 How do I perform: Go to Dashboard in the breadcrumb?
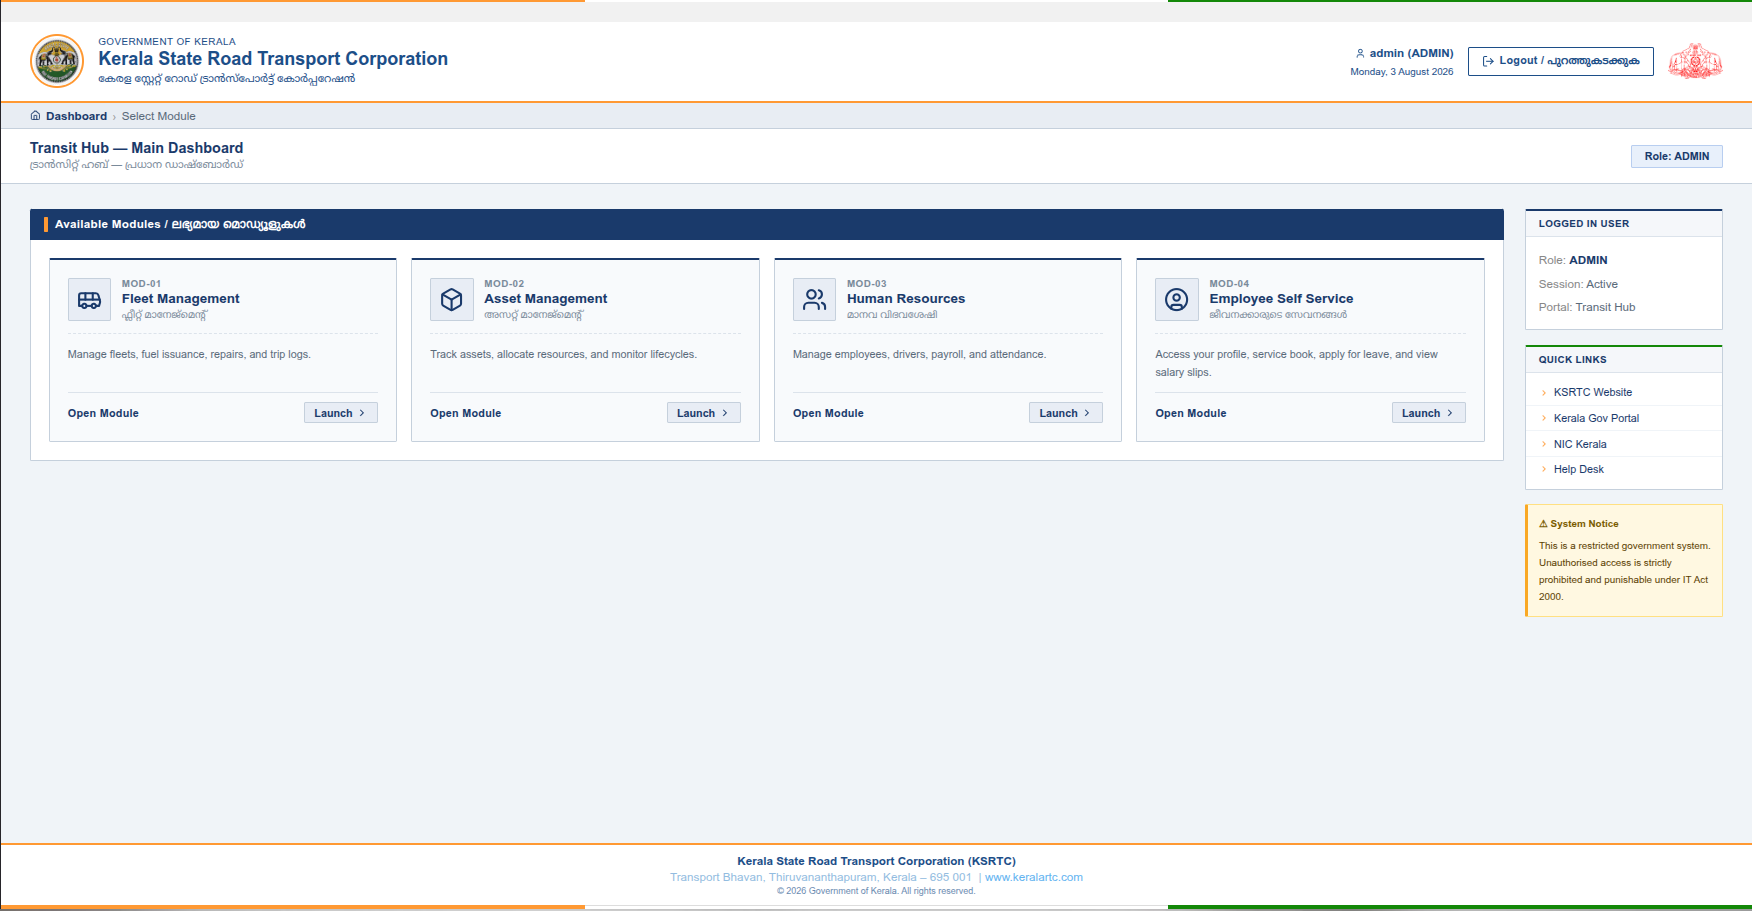click(76, 116)
